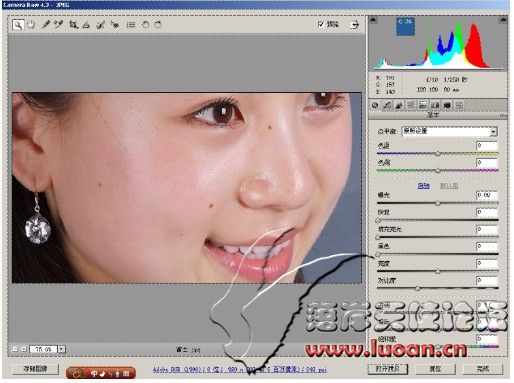Screen dimensions: 514x383
Task: Rotate image counterclockwise icon
Action: click(145, 25)
